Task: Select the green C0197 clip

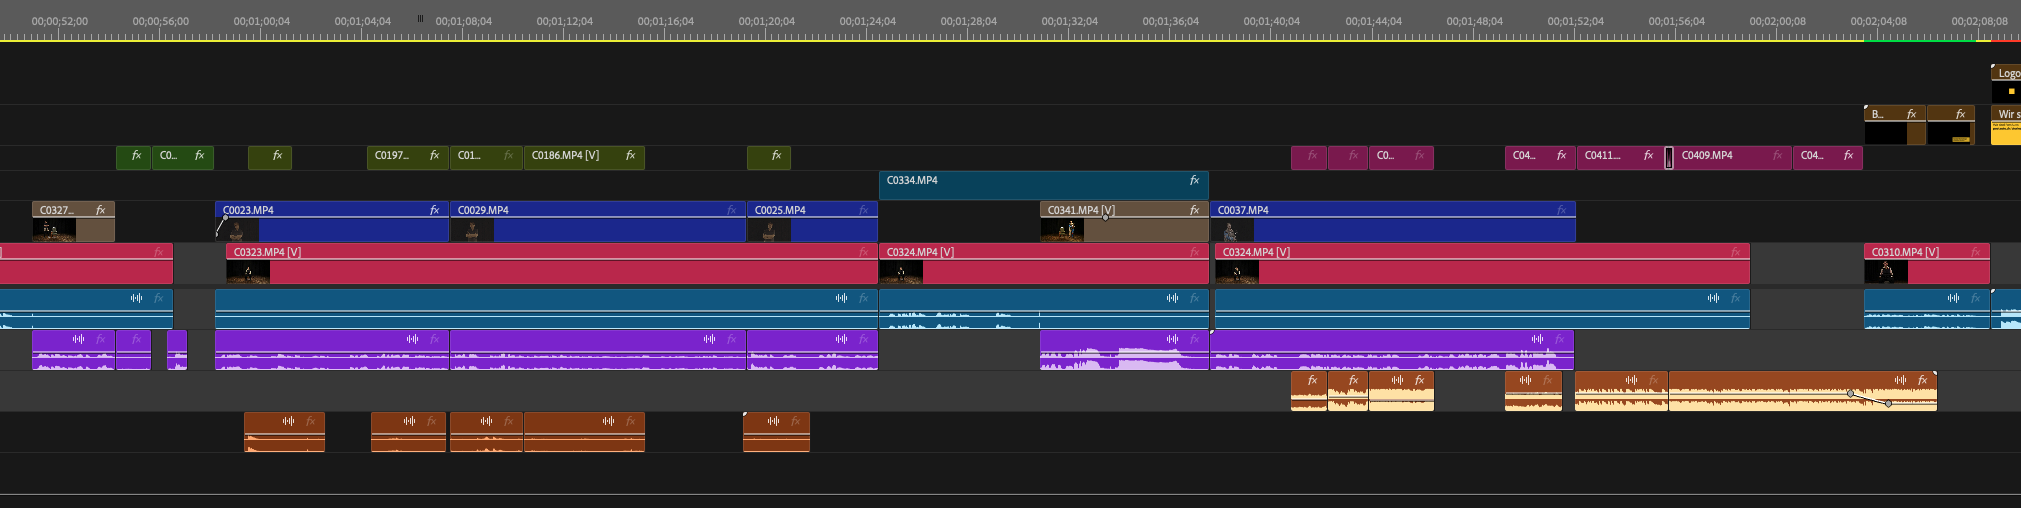Action: click(x=407, y=157)
